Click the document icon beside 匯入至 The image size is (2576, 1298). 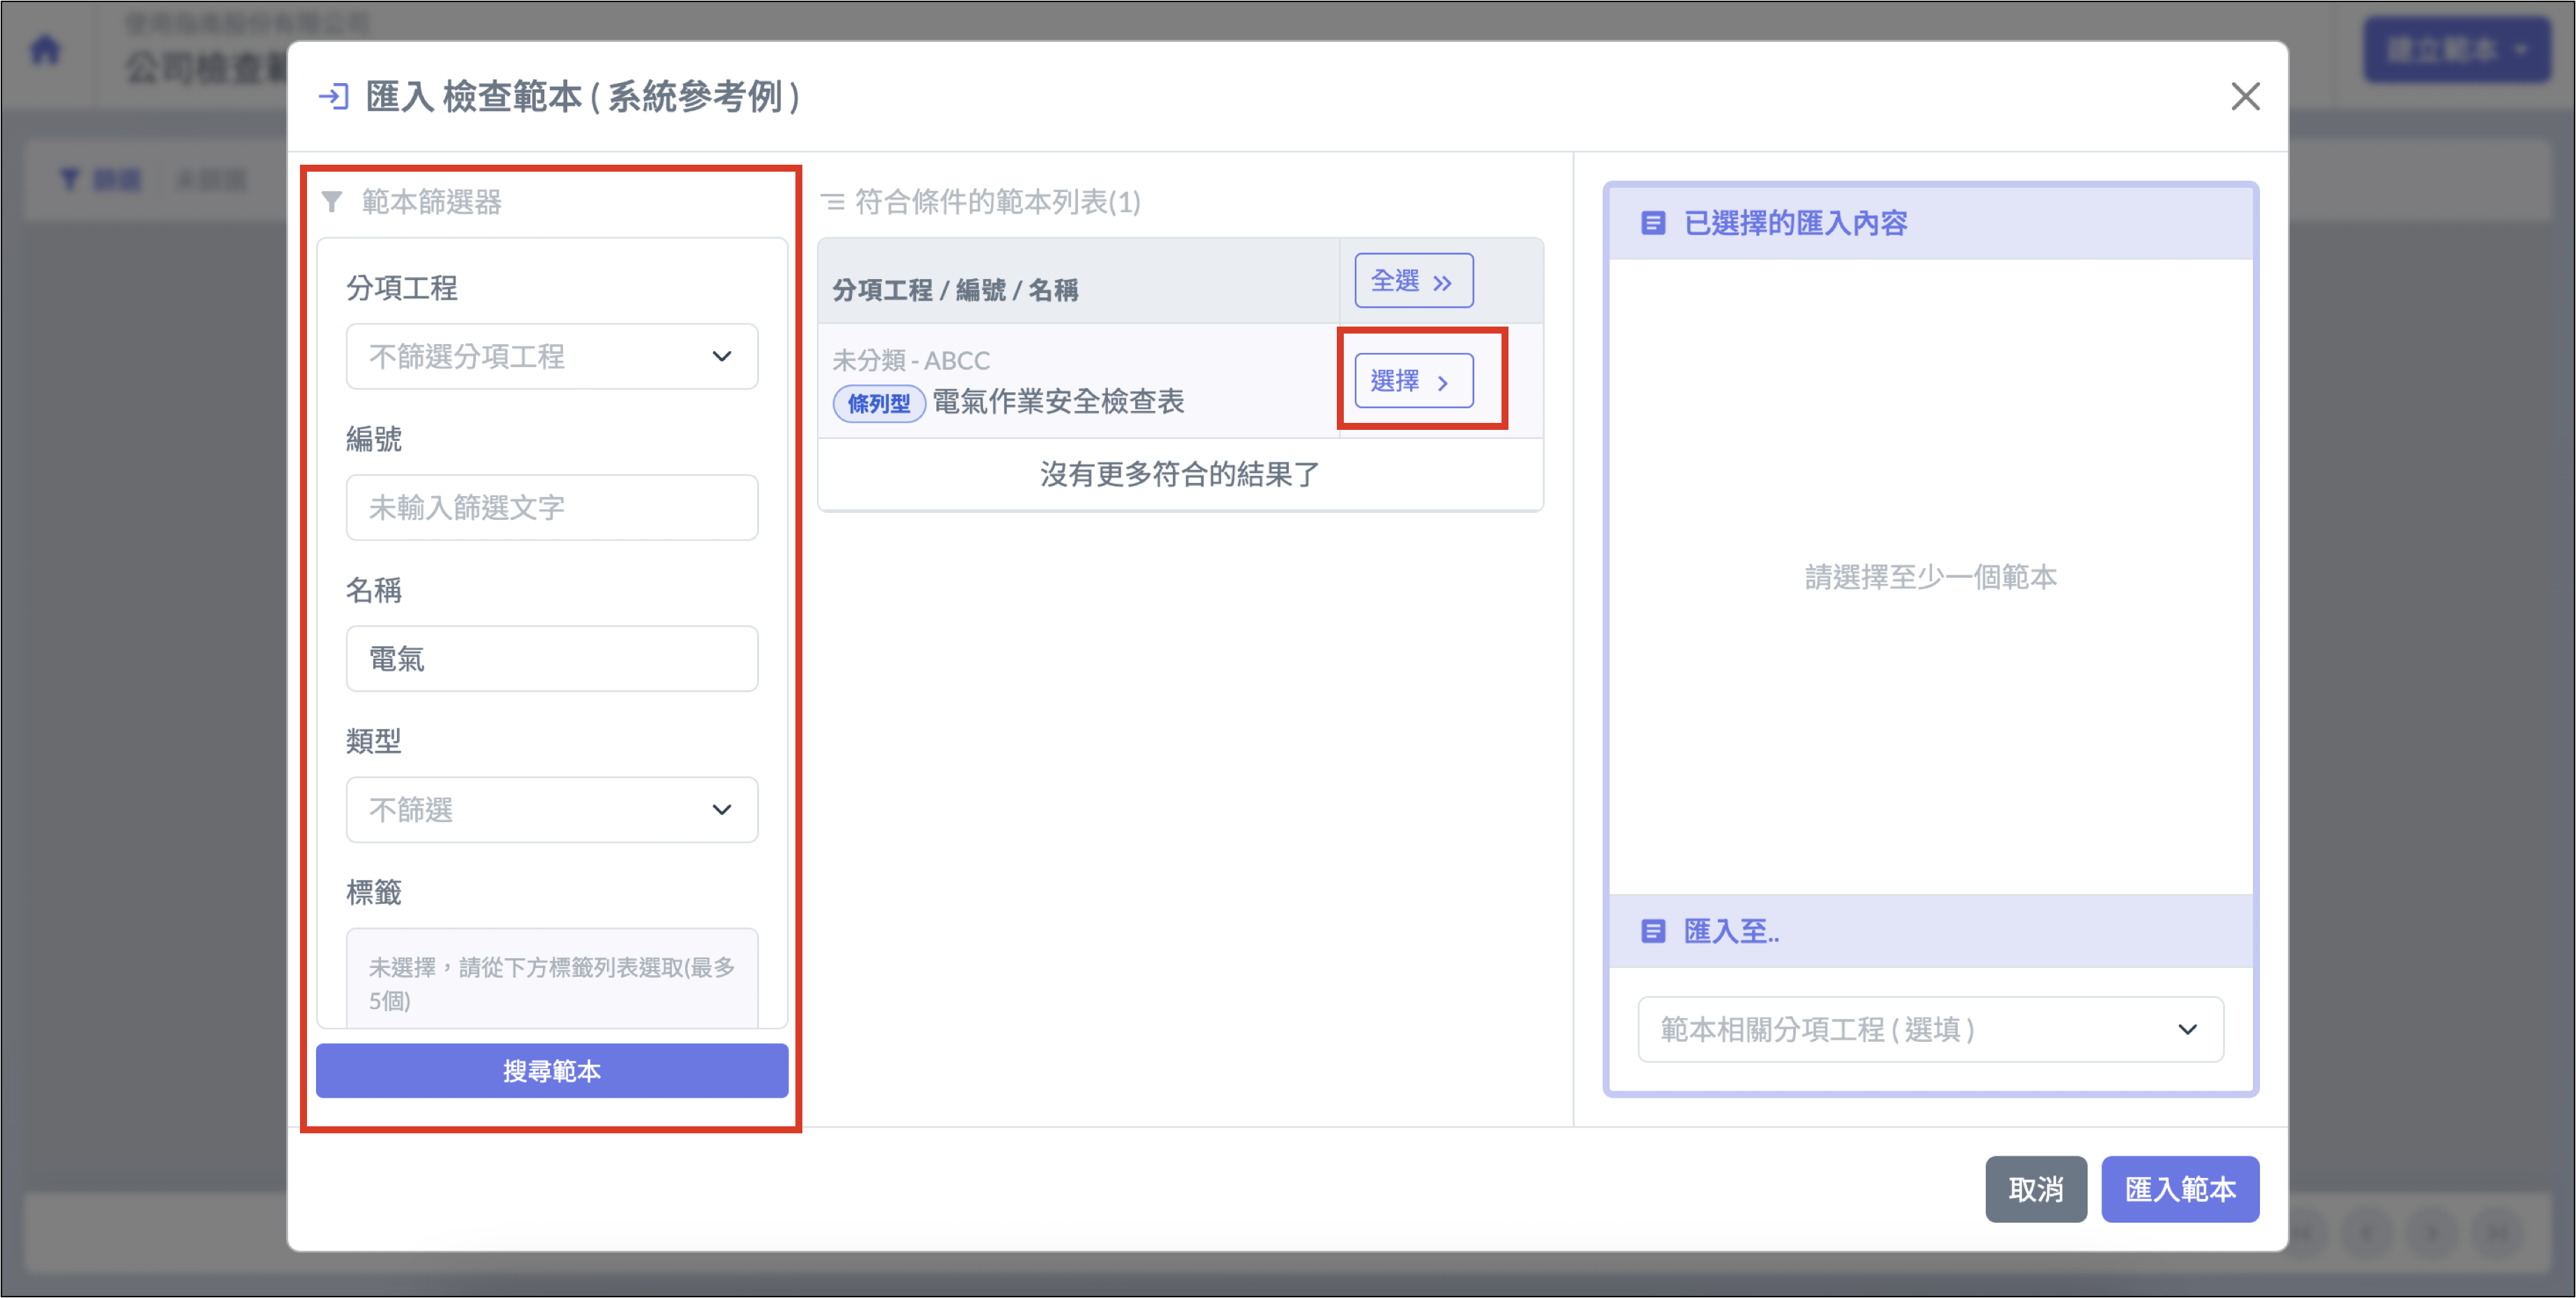click(1653, 931)
